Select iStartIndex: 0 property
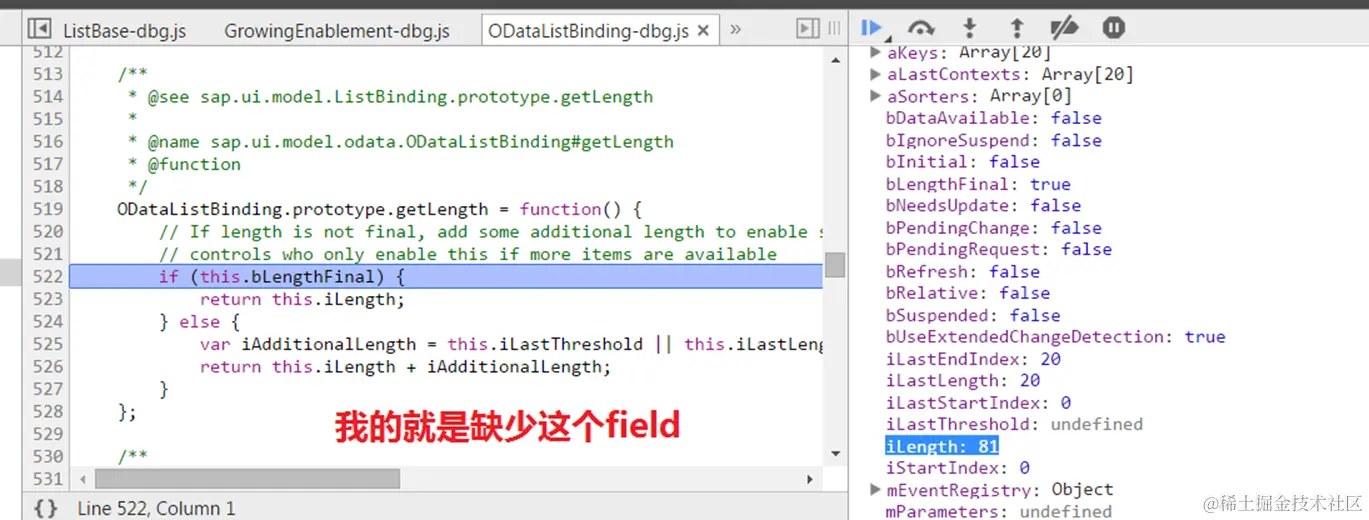The height and width of the screenshot is (520, 1369). [957, 468]
